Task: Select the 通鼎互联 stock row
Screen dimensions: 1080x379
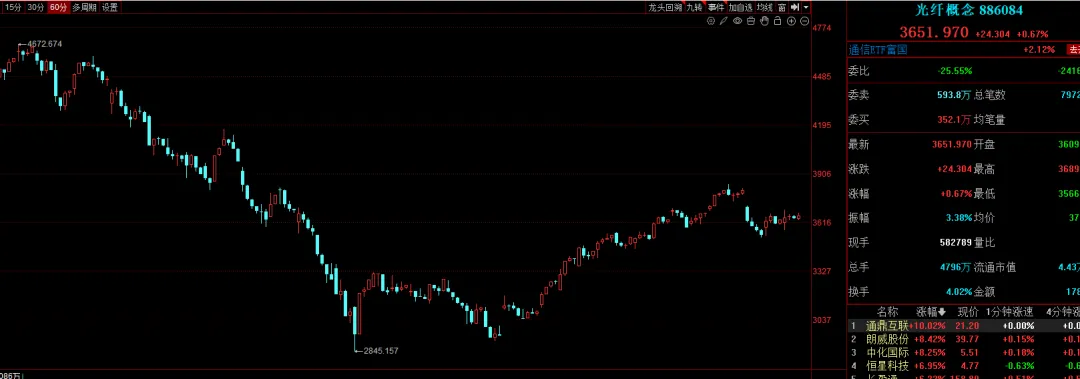Action: coord(964,326)
